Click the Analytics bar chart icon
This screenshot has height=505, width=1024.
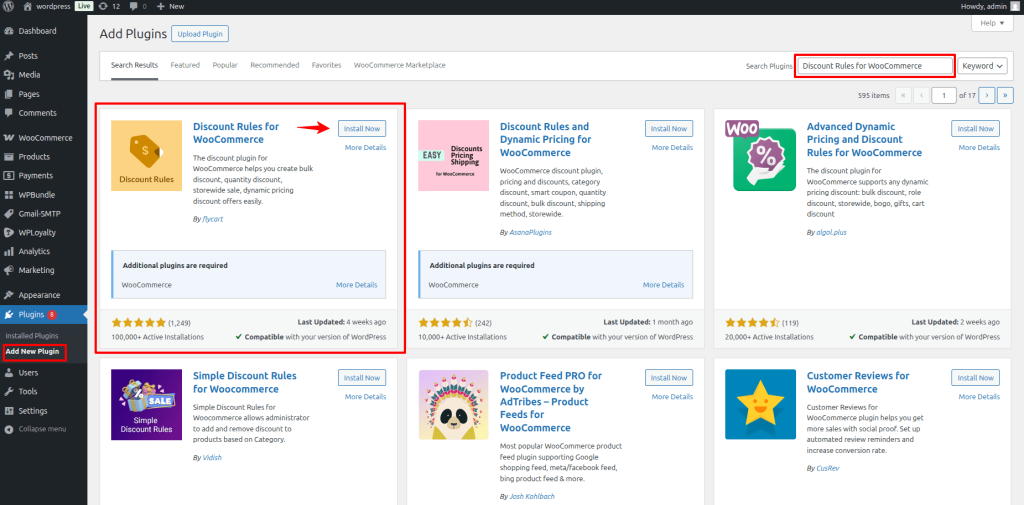[x=9, y=252]
